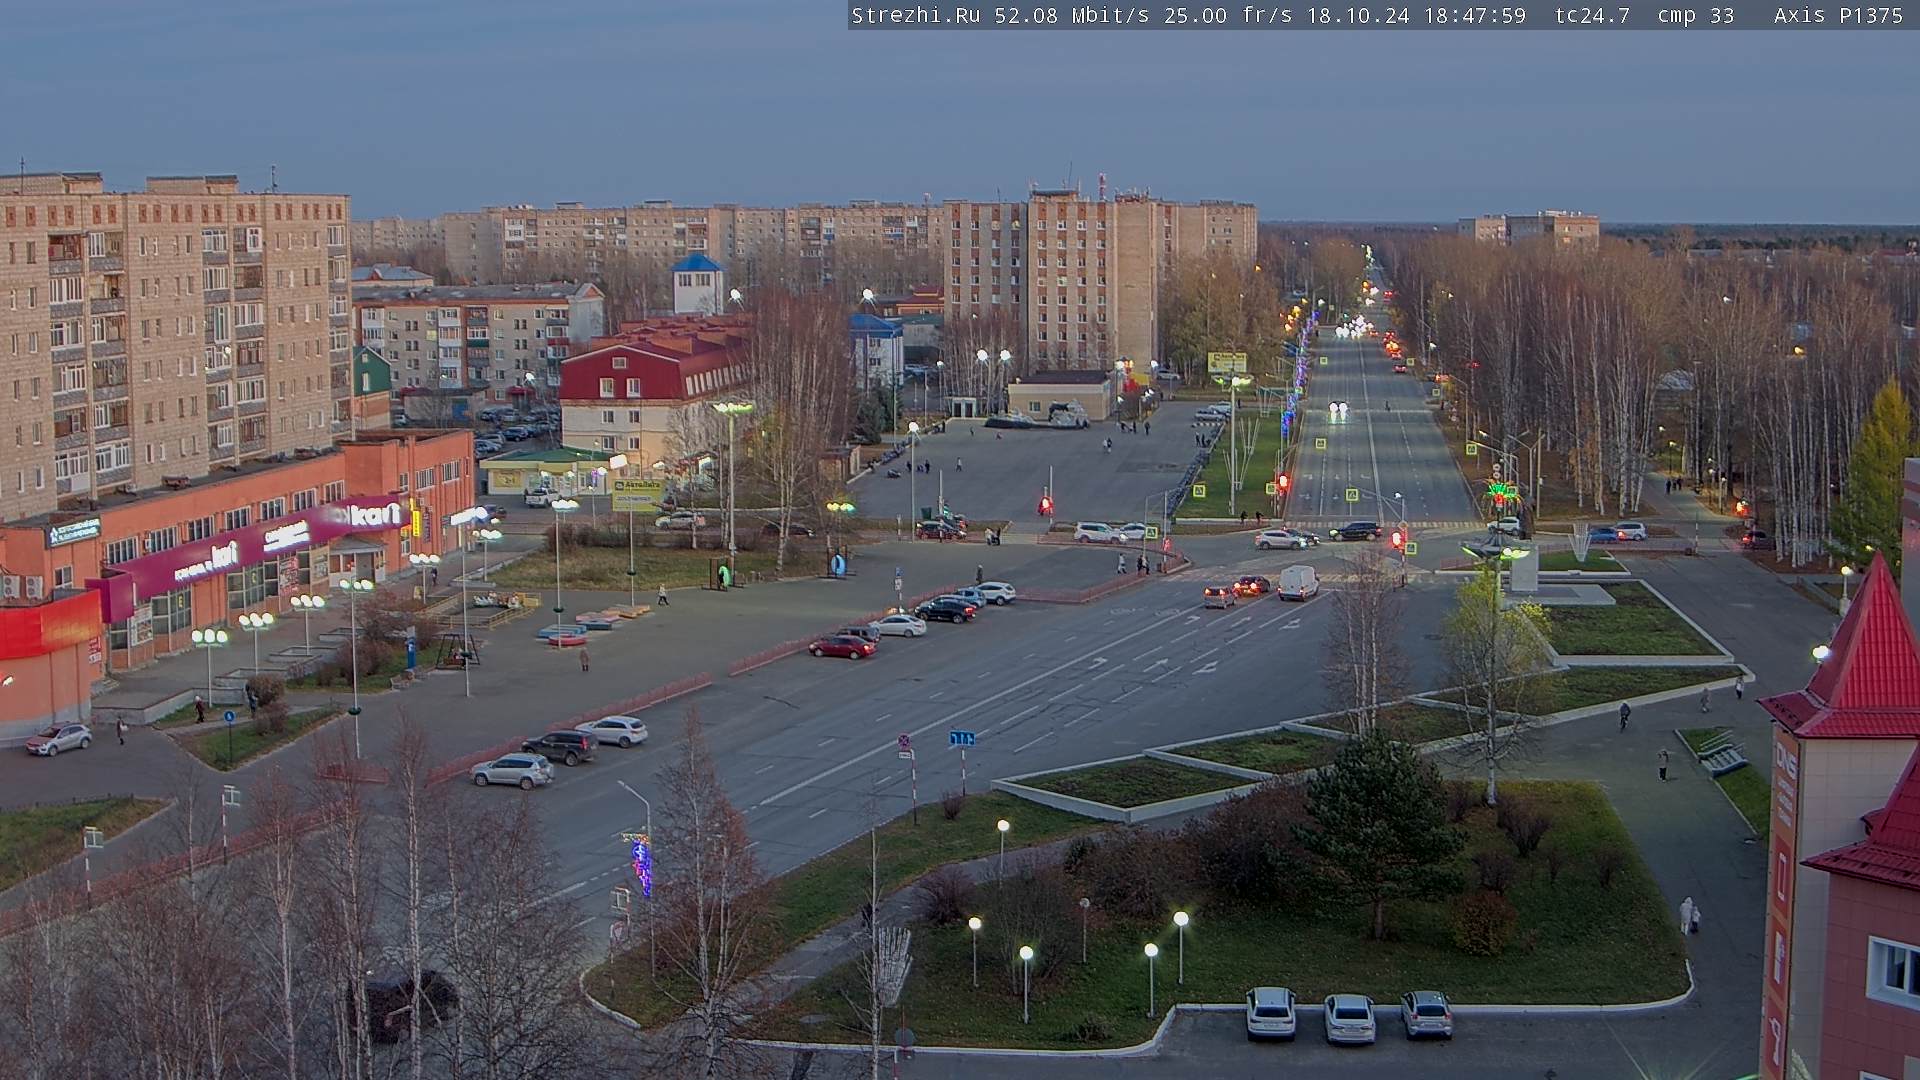
Task: Click the "52.08 Mbit/s" bitrate readout
Action: click(x=1072, y=15)
